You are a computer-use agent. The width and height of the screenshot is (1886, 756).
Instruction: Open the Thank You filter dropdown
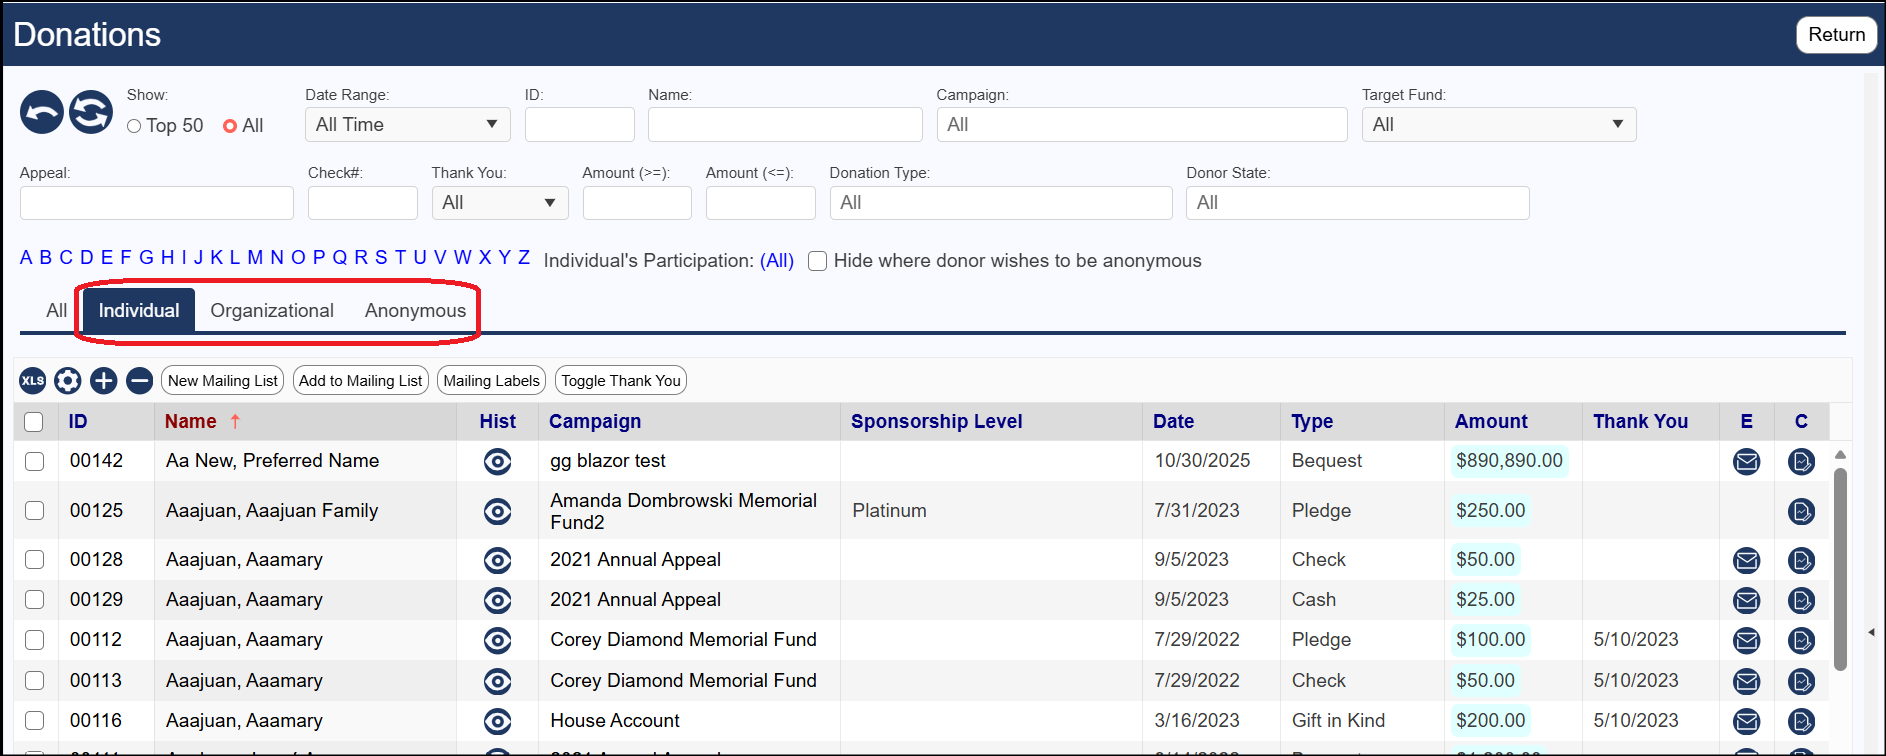(x=499, y=203)
